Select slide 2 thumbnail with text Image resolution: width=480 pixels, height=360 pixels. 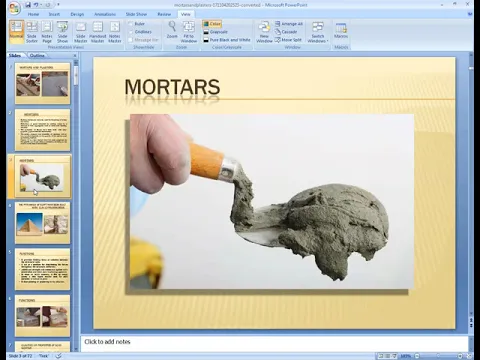click(x=42, y=130)
